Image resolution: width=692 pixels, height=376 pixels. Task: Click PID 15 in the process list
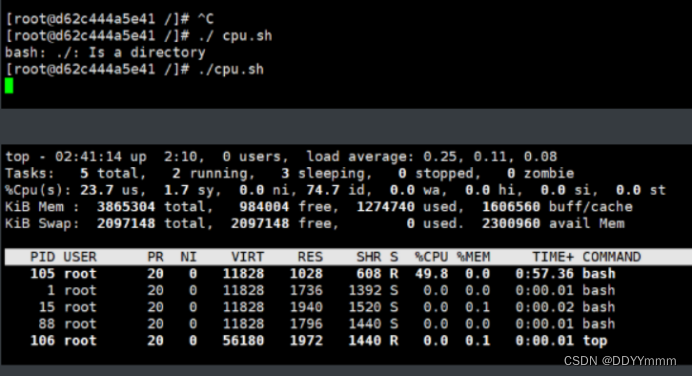(x=47, y=307)
